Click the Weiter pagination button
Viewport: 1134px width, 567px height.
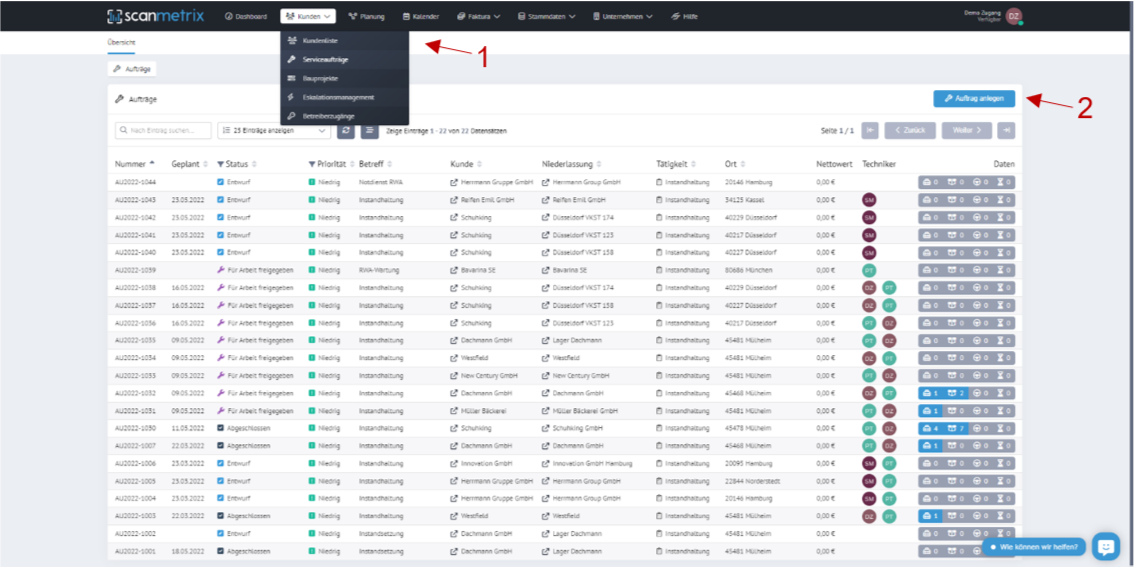[x=966, y=130]
